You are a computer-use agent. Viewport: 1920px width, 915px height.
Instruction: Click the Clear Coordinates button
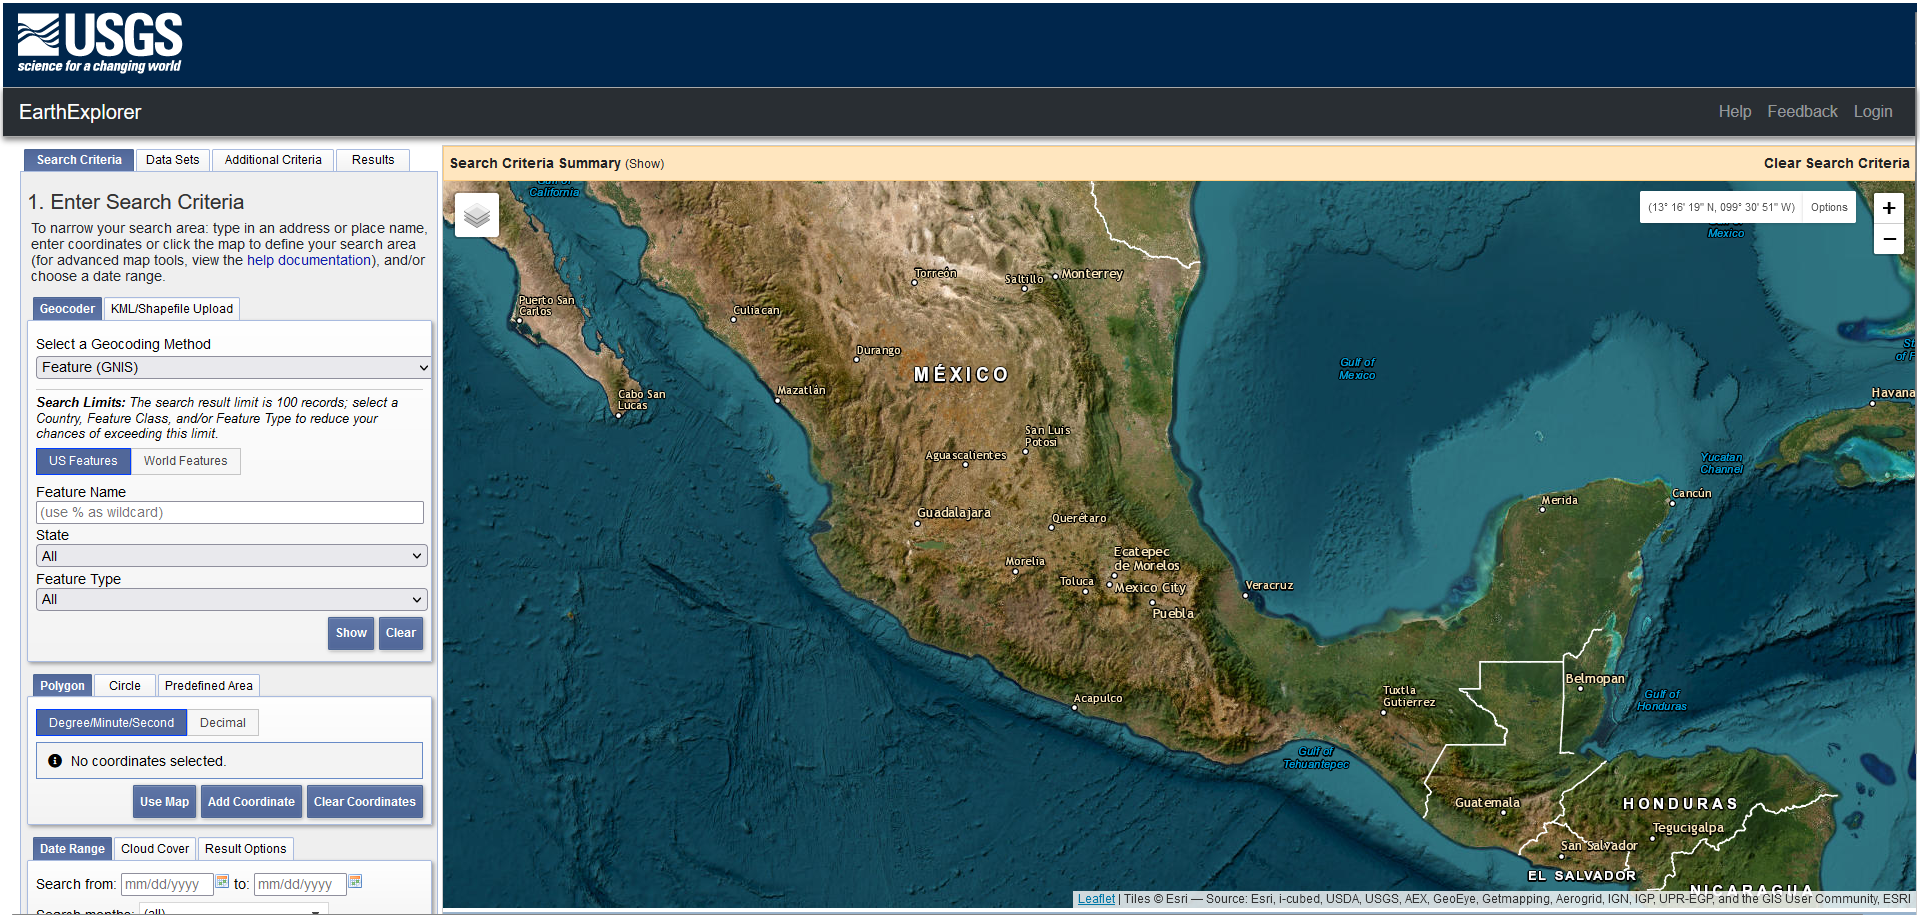[x=365, y=802]
